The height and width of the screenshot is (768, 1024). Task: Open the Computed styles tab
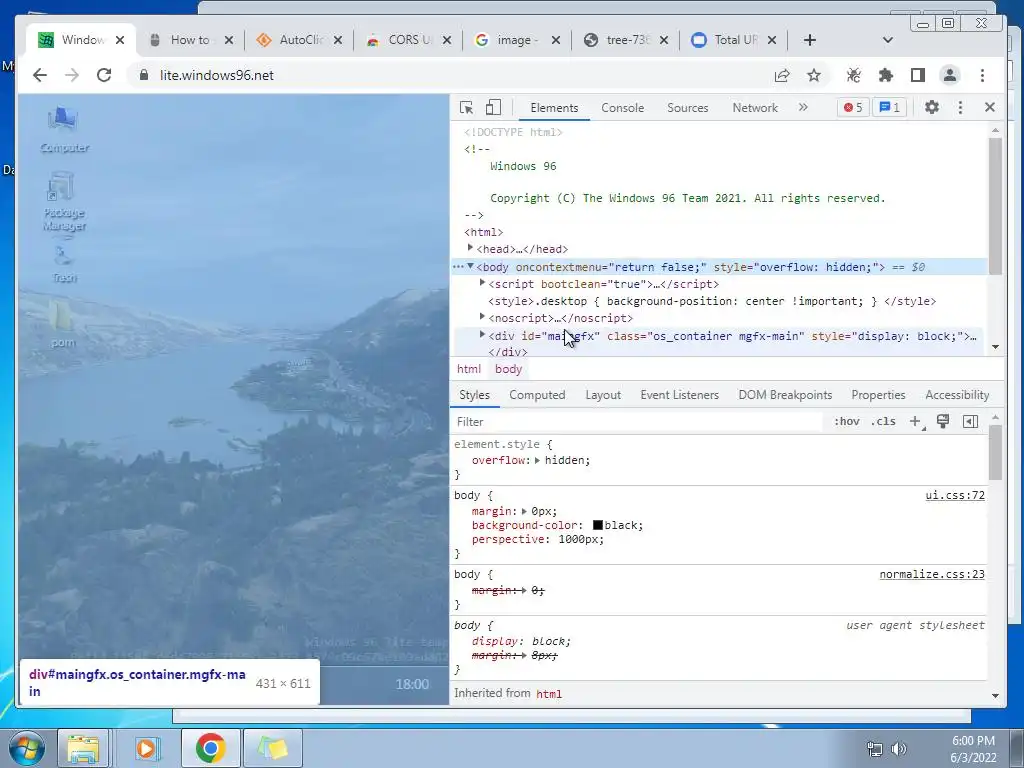coord(537,395)
